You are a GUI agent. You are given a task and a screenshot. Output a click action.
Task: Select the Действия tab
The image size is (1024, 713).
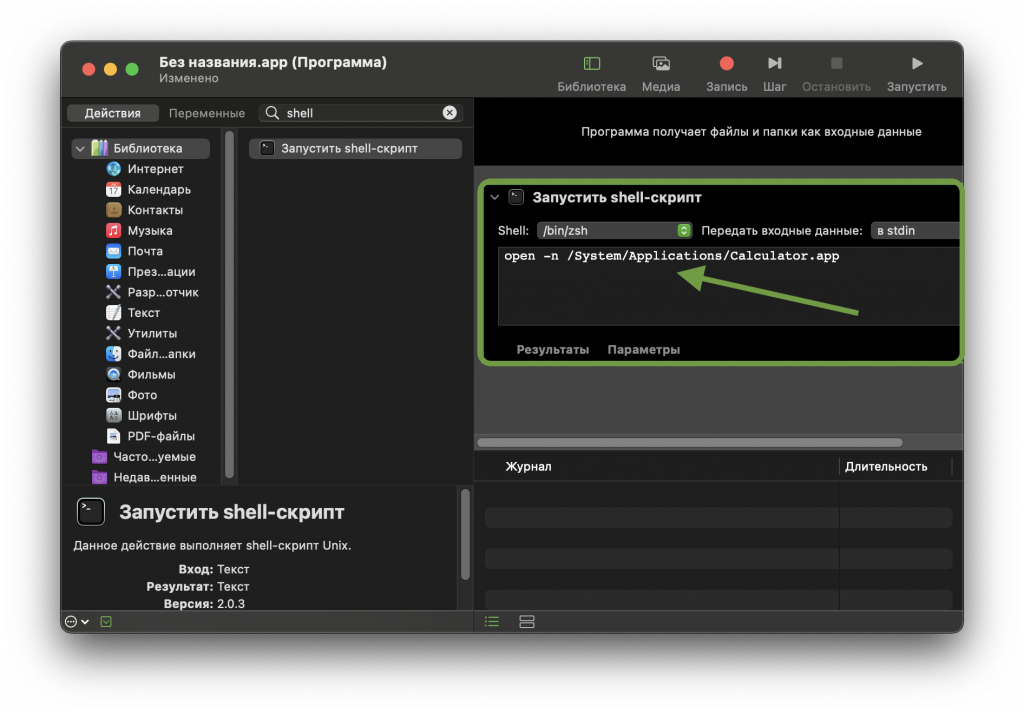(112, 113)
